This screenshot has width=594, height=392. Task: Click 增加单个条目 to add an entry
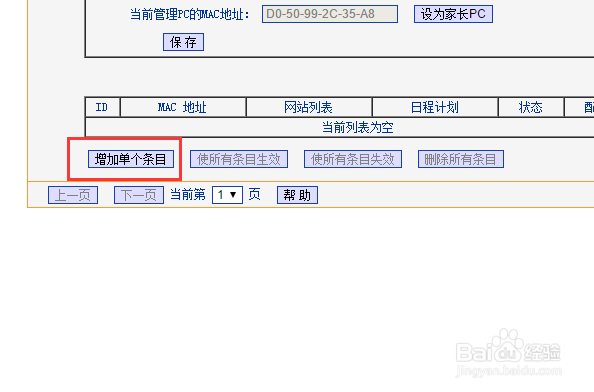131,159
